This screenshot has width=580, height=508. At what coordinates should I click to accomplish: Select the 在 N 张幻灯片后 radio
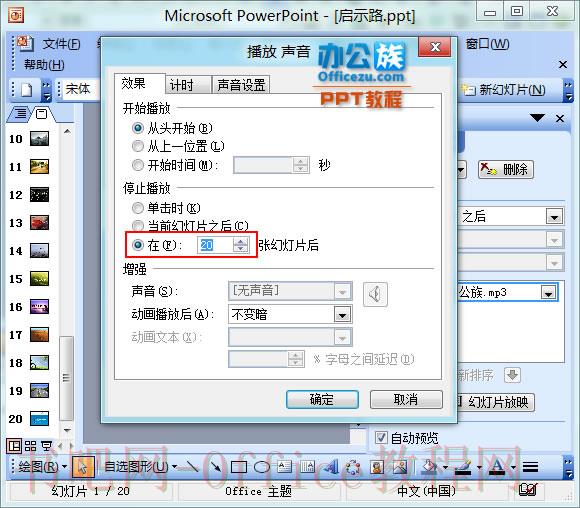[138, 245]
